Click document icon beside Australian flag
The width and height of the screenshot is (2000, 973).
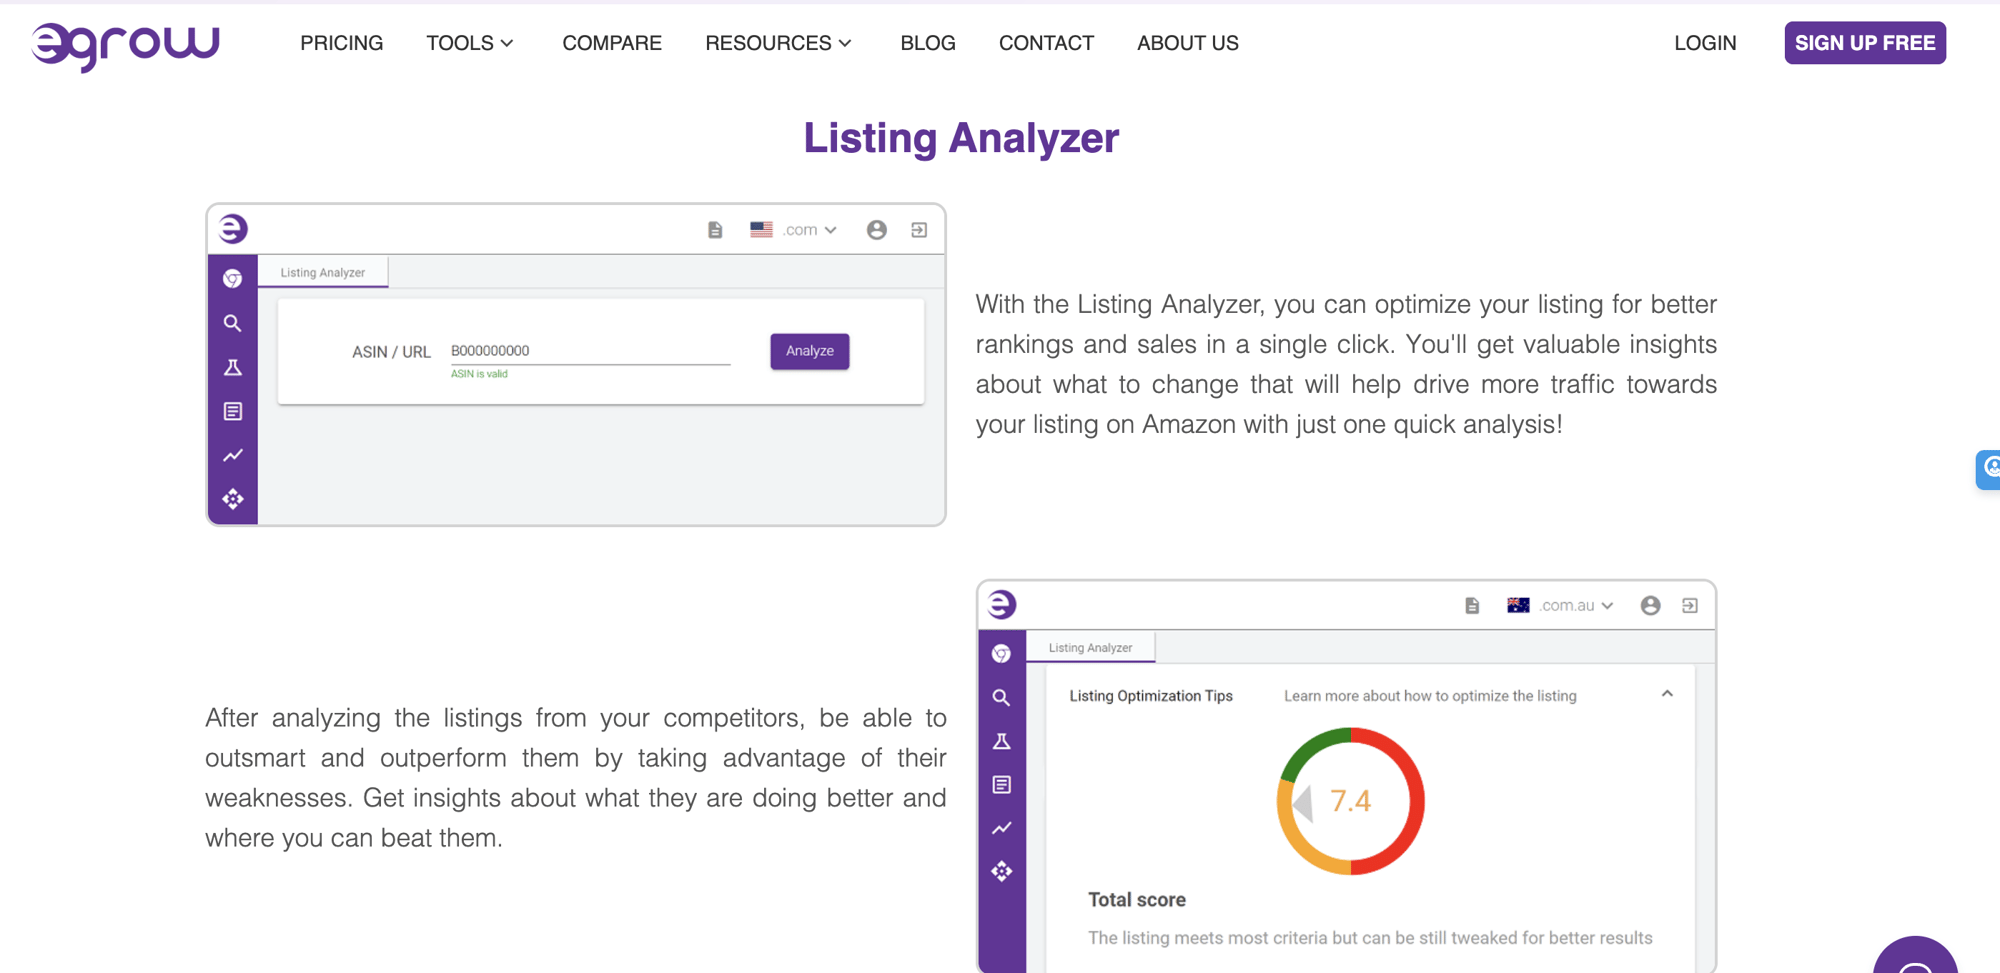(1472, 605)
